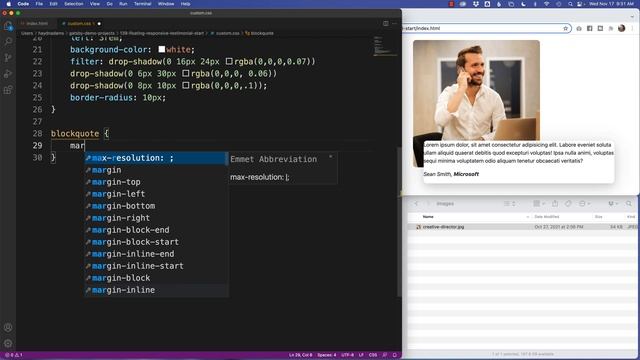This screenshot has width=640, height=360.
Task: Open the Finder grouping dropdown
Action: point(540,203)
